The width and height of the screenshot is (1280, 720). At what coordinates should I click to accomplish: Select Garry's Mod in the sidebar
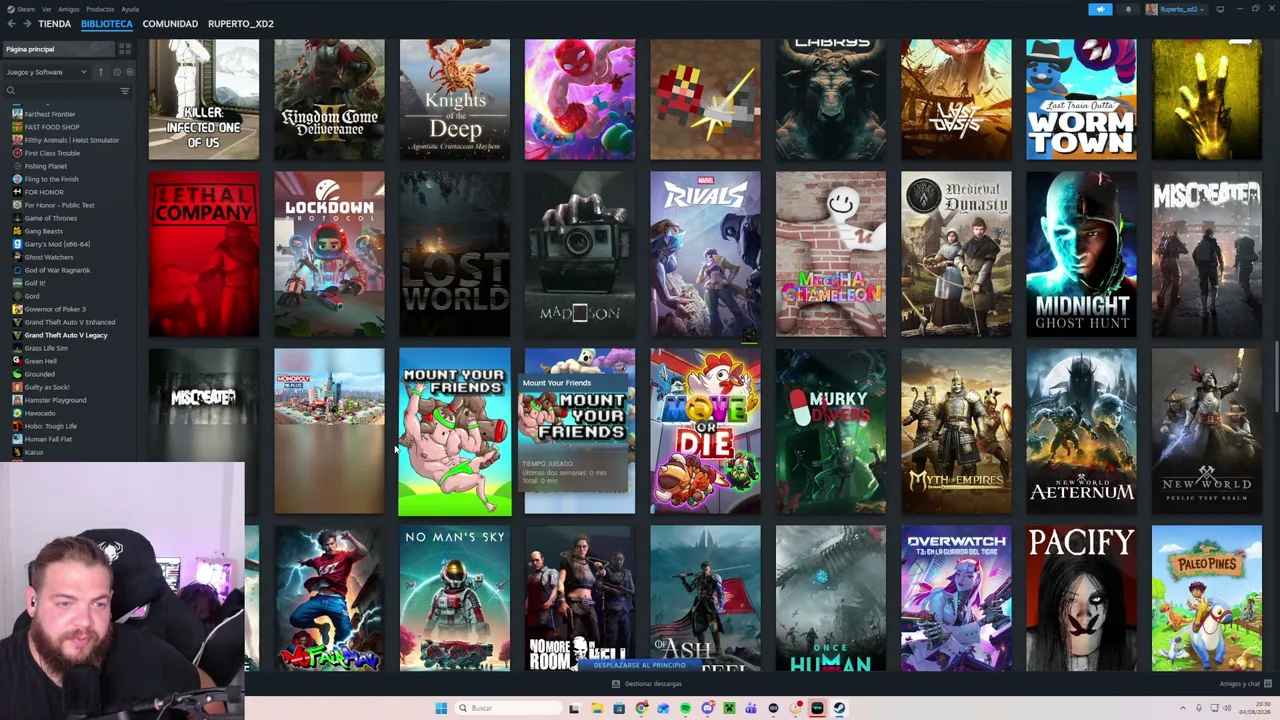click(57, 244)
